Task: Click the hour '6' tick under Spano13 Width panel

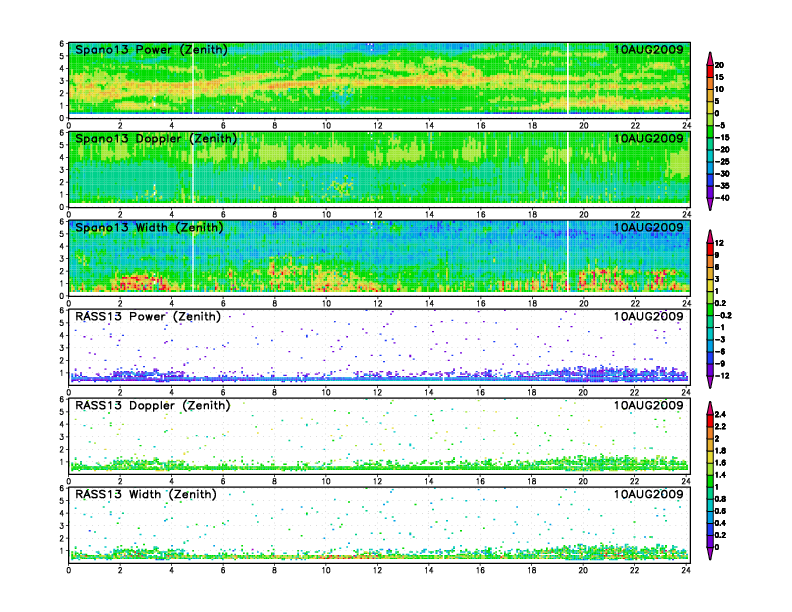Action: pyautogui.click(x=223, y=303)
